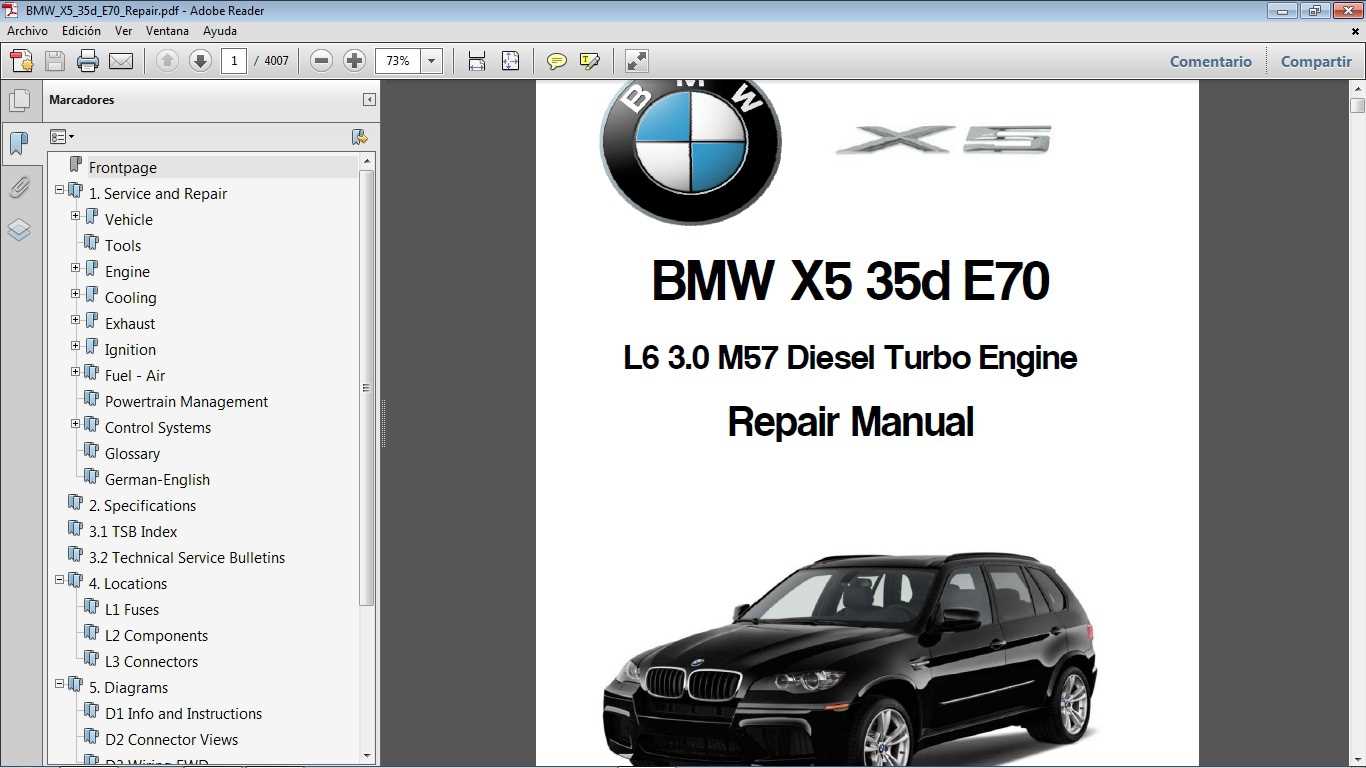The image size is (1366, 768).
Task: Print the document with the printer icon
Action: point(88,61)
